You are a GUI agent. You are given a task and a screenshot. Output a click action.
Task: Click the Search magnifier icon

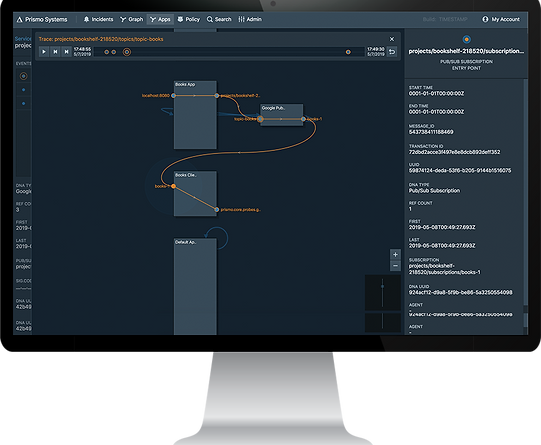(209, 19)
